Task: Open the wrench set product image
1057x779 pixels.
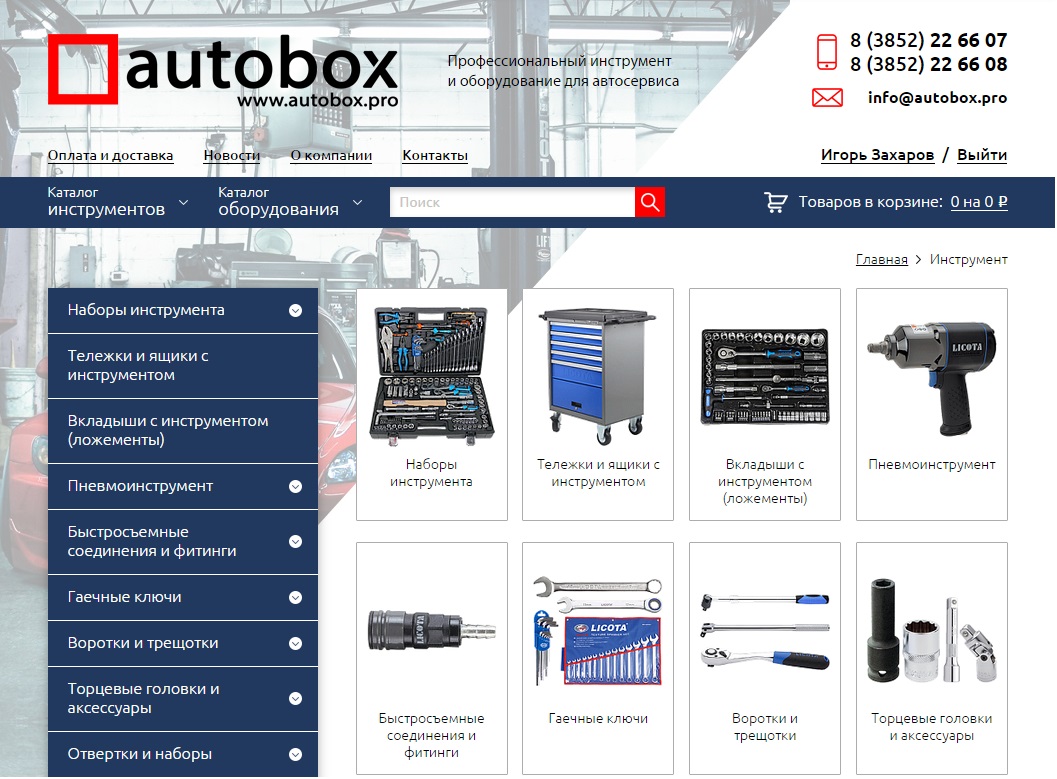Action: point(598,630)
